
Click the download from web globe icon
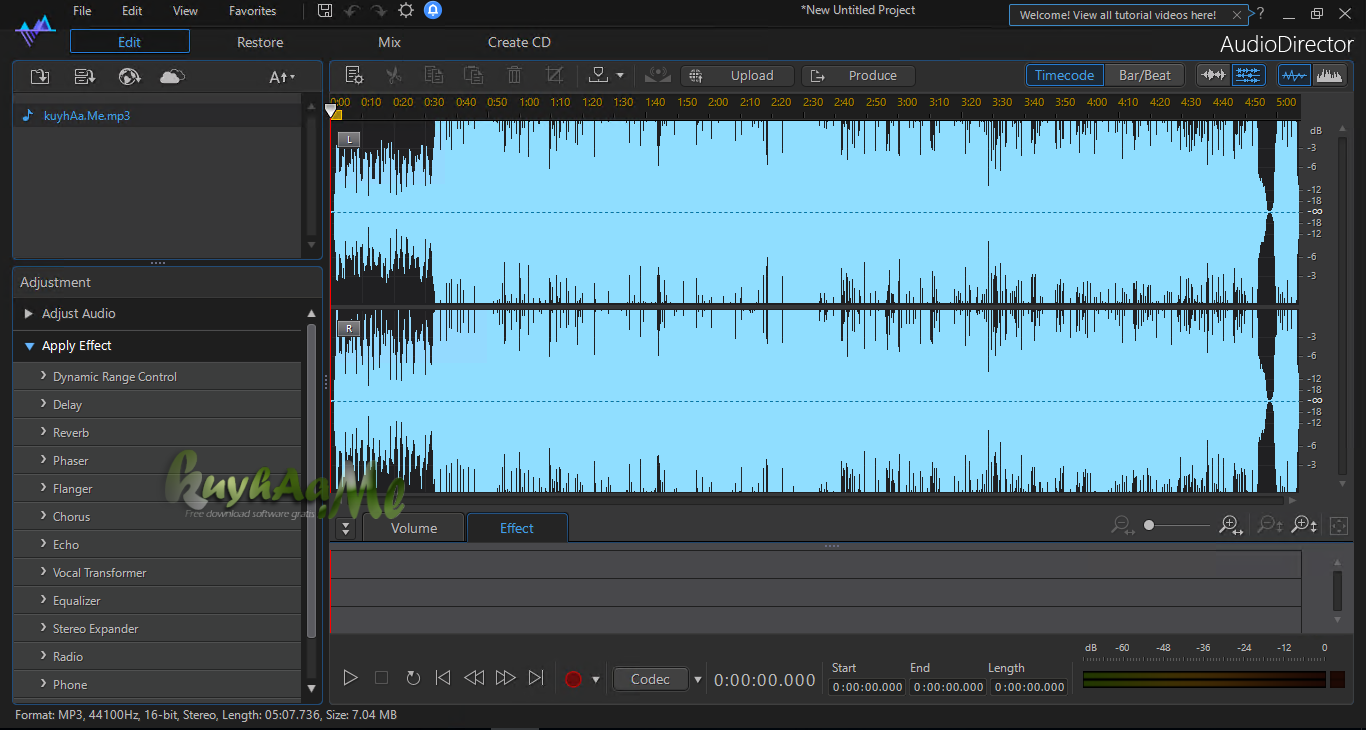click(x=129, y=77)
